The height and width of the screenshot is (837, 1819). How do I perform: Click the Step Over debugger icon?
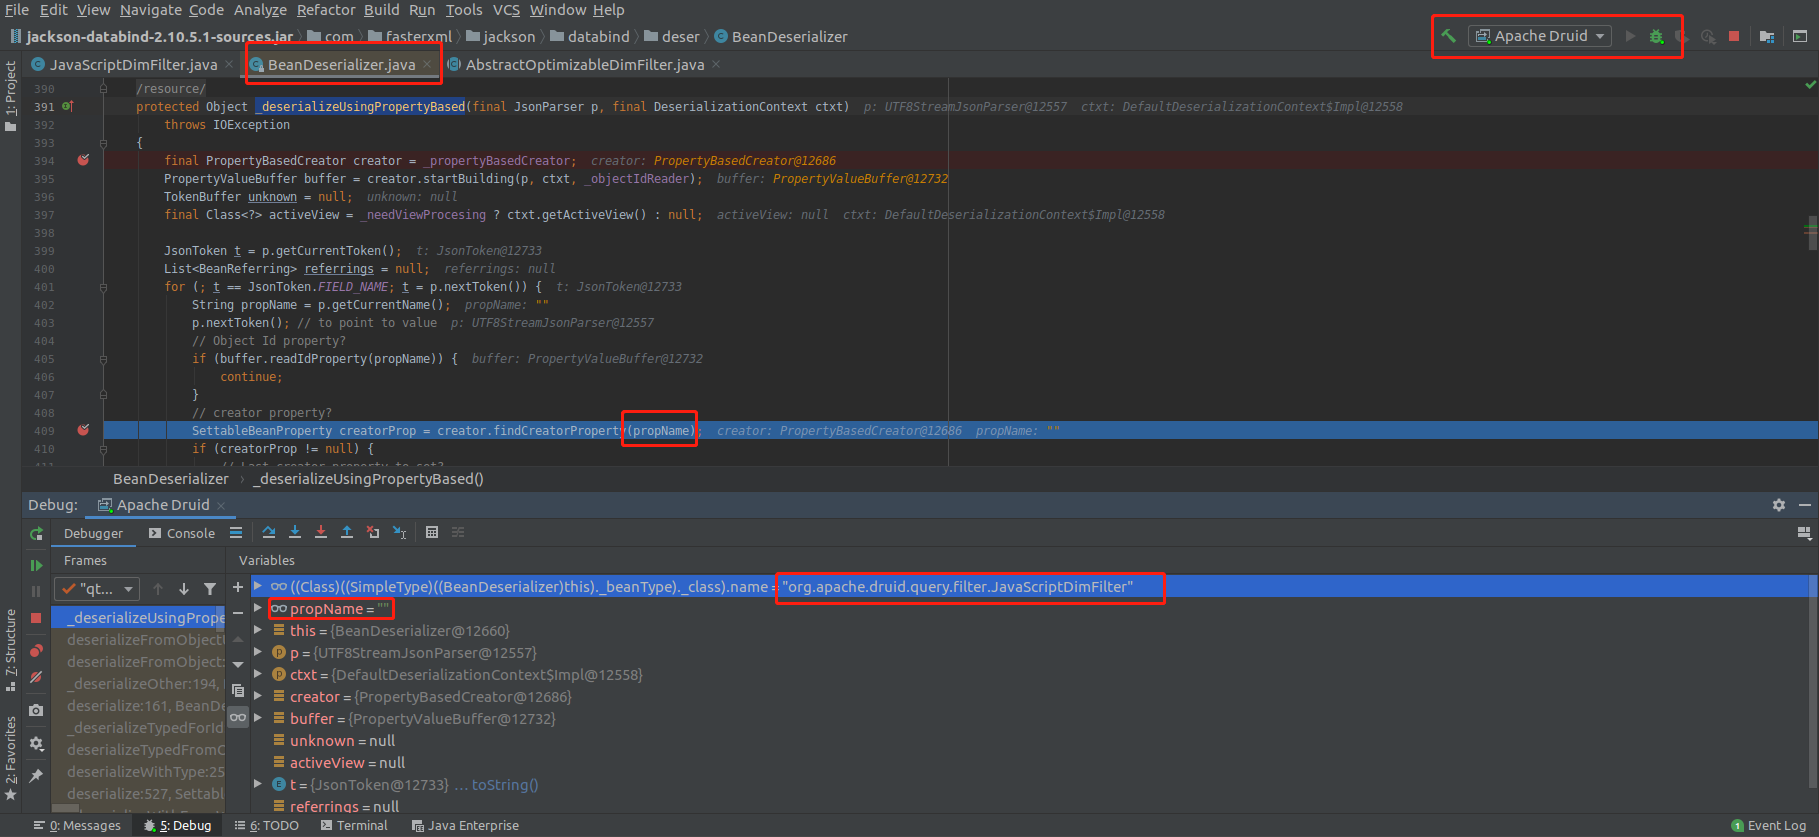point(269,533)
